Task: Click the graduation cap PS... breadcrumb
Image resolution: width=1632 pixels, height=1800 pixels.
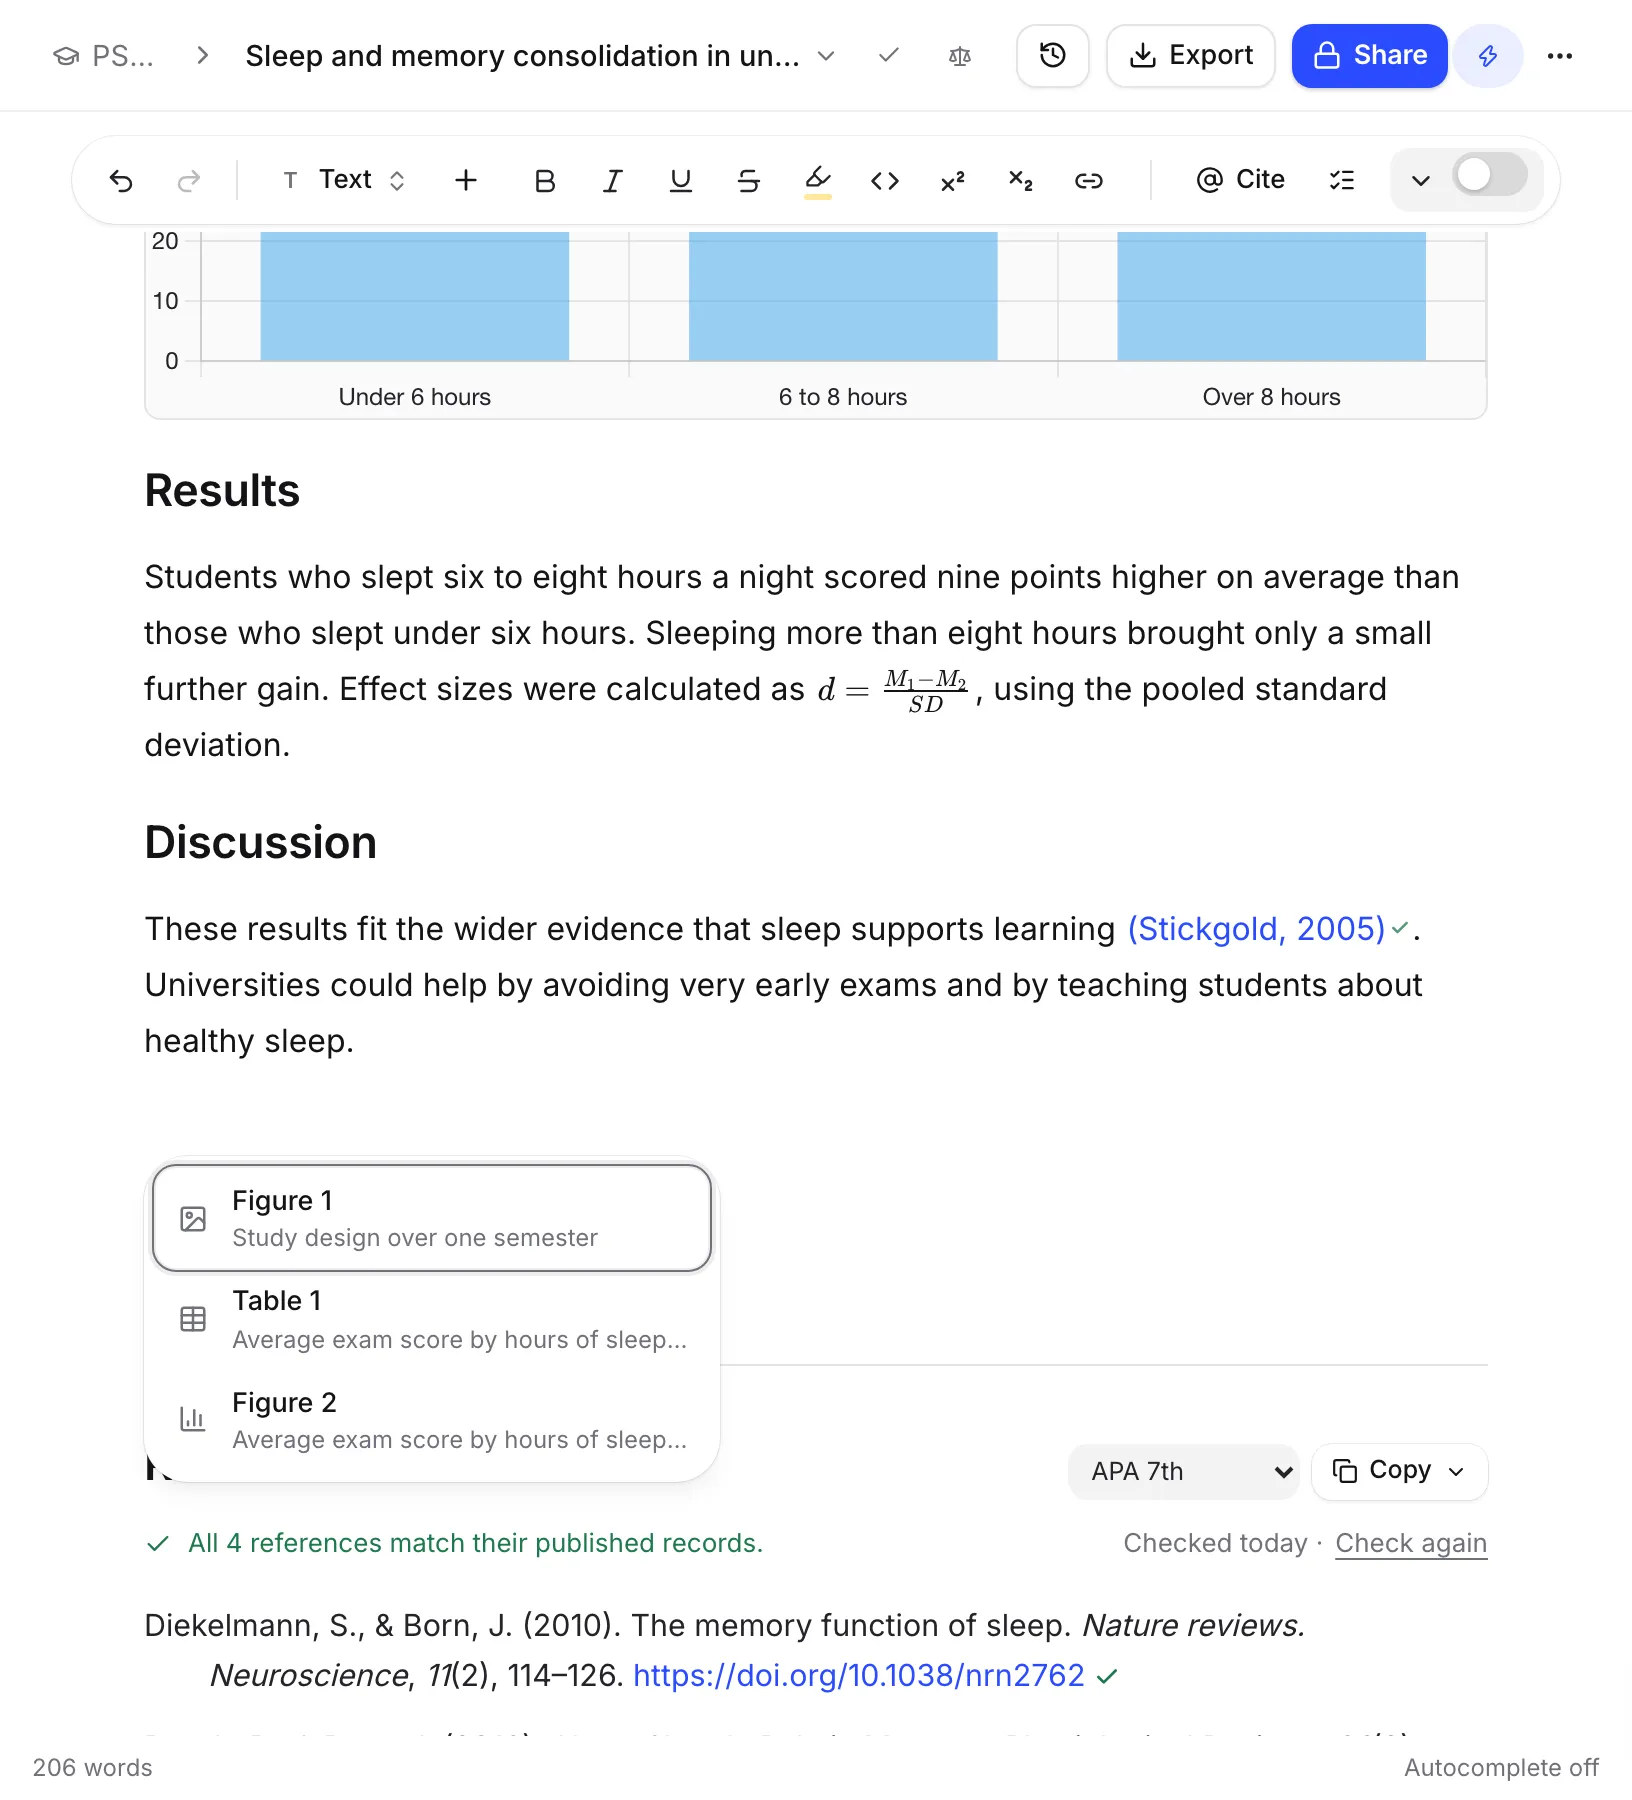Action: coord(104,56)
